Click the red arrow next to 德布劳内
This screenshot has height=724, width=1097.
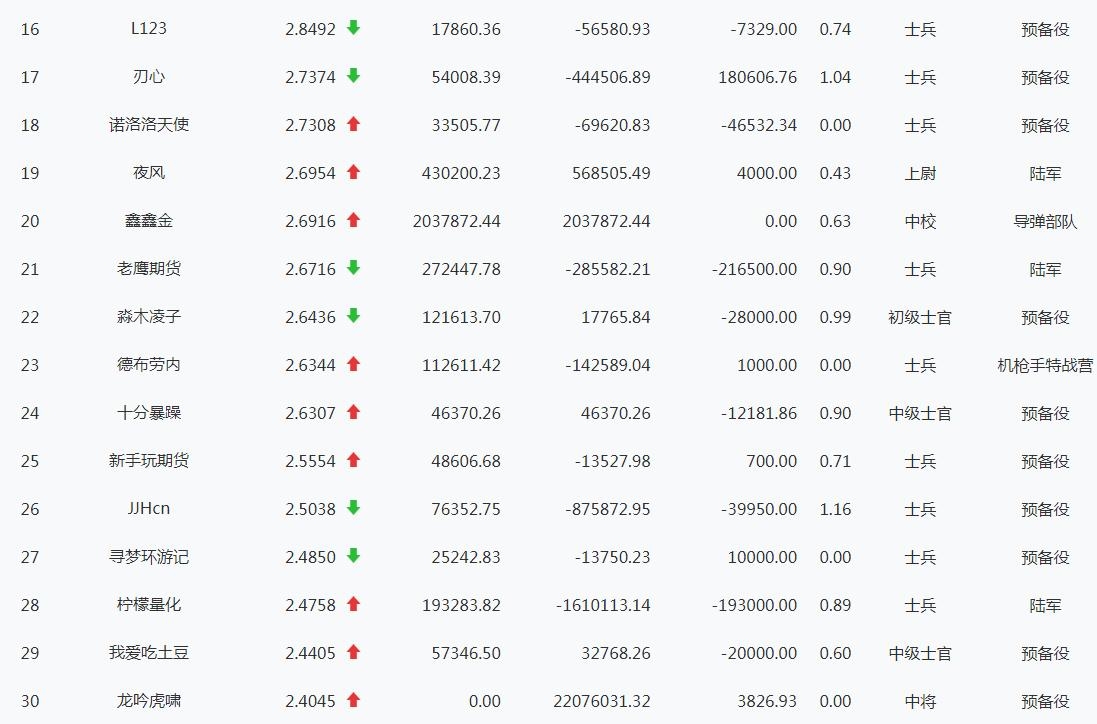[x=353, y=364]
